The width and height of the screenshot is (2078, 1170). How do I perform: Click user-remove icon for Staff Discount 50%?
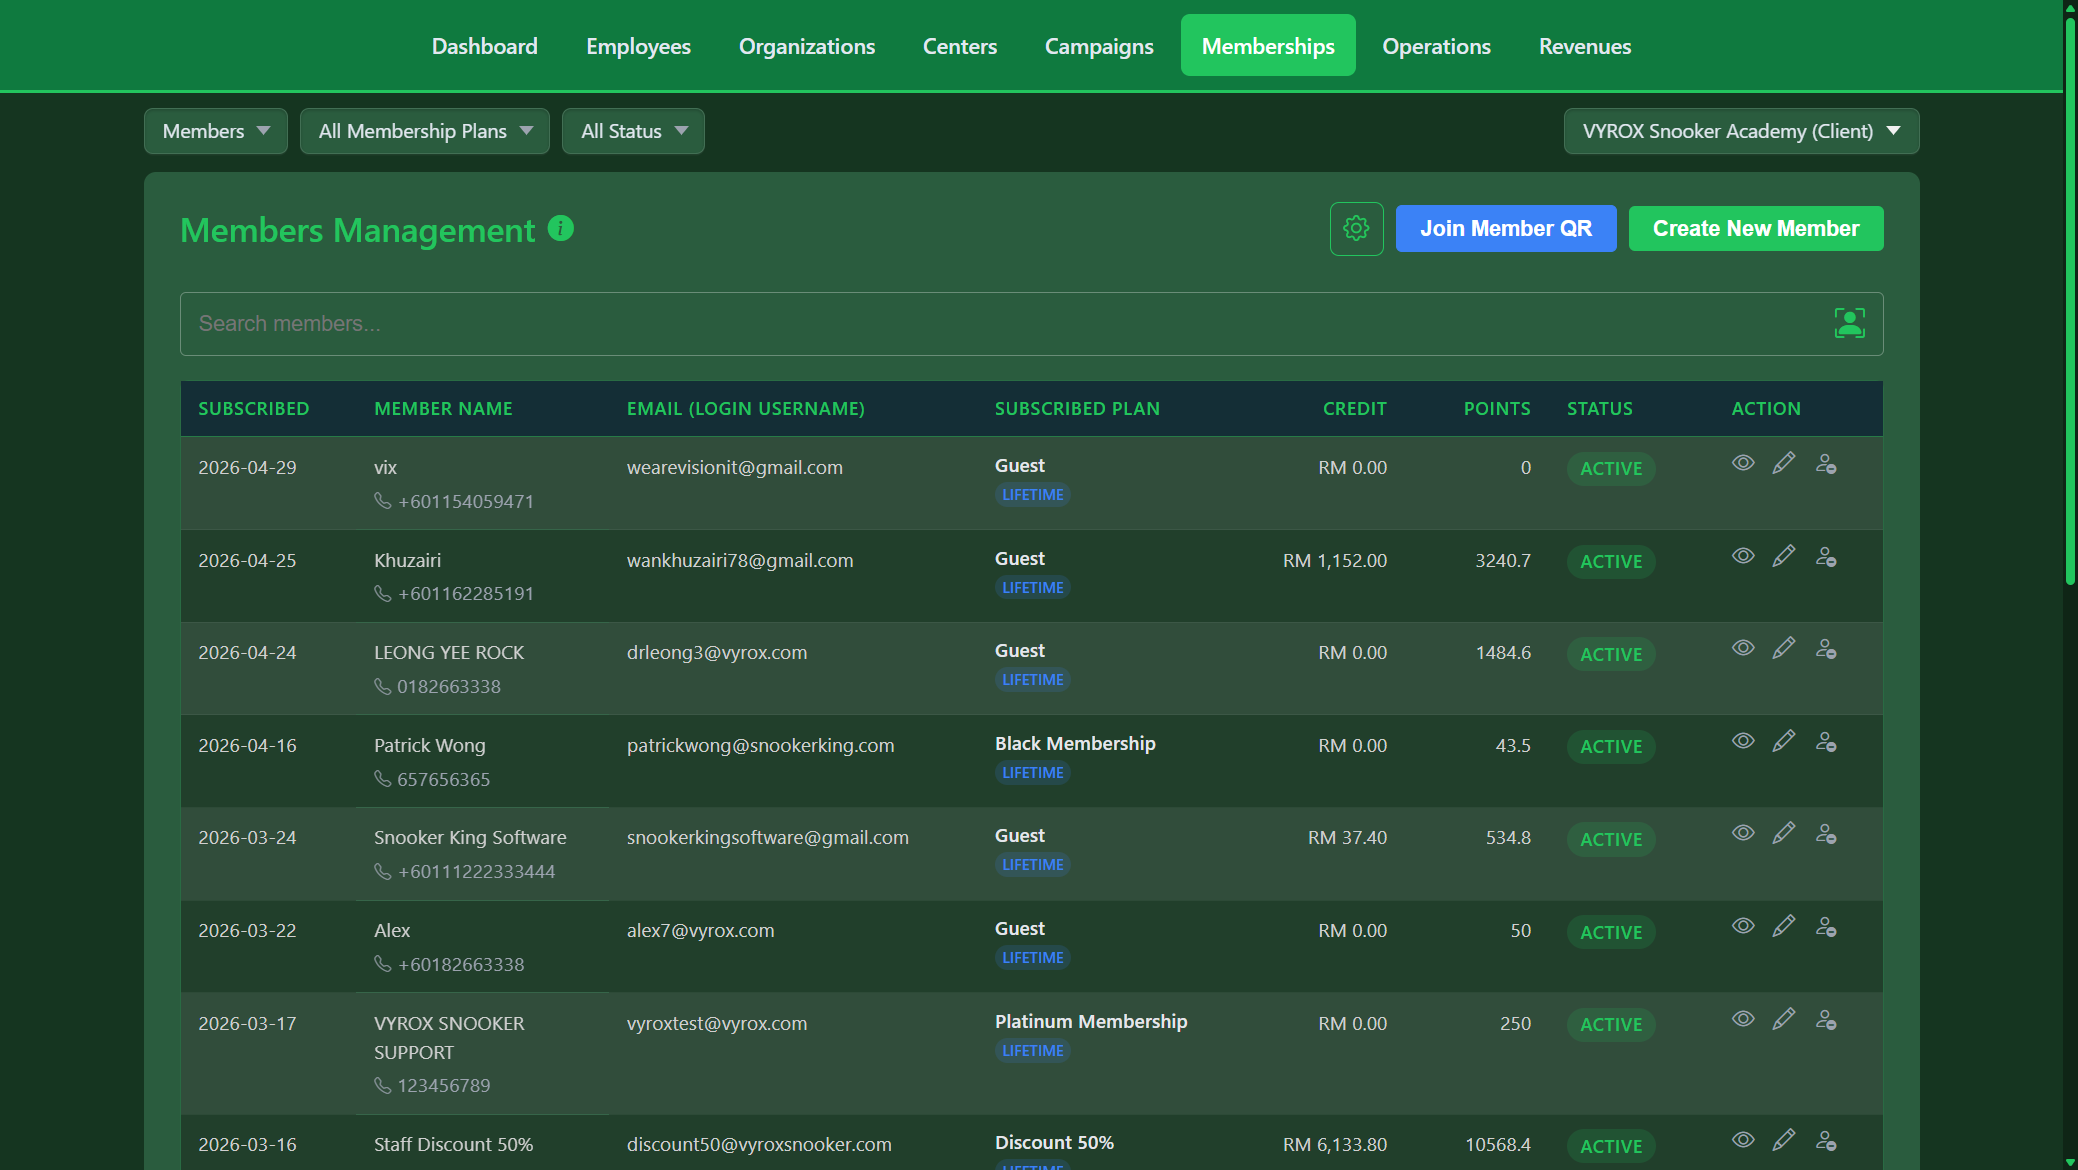[1826, 1141]
